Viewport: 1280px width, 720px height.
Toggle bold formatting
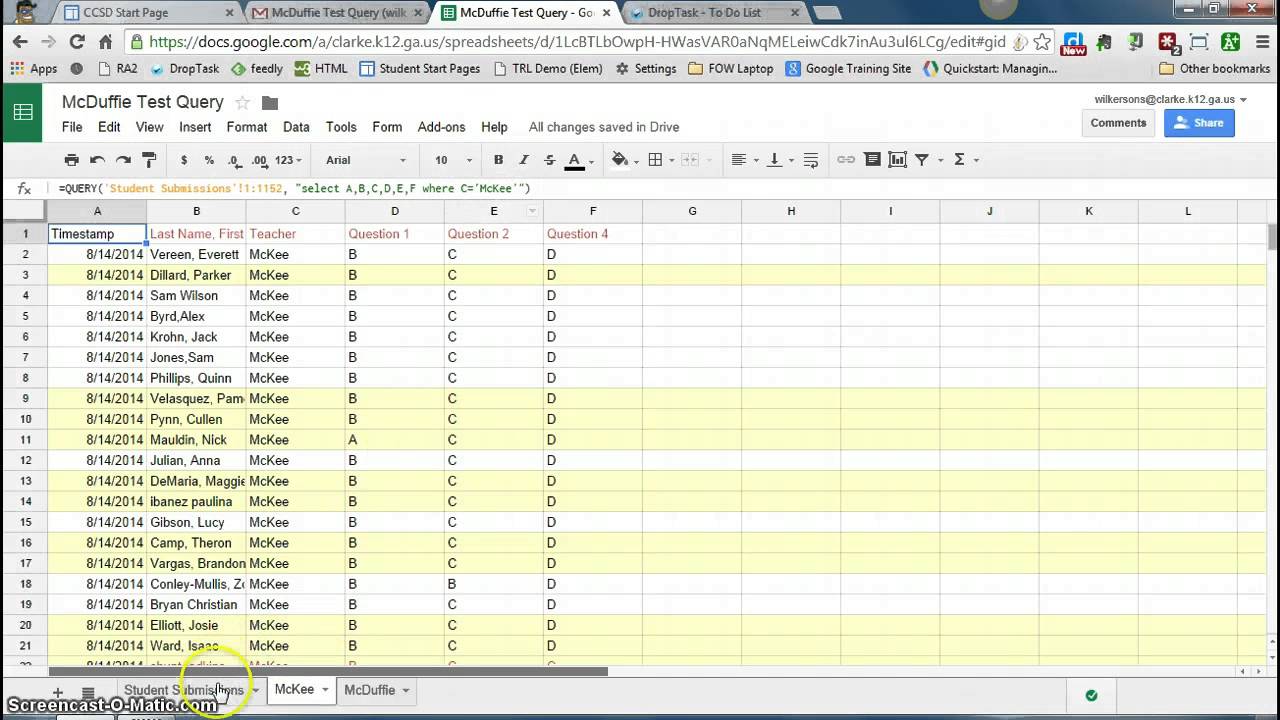point(498,160)
